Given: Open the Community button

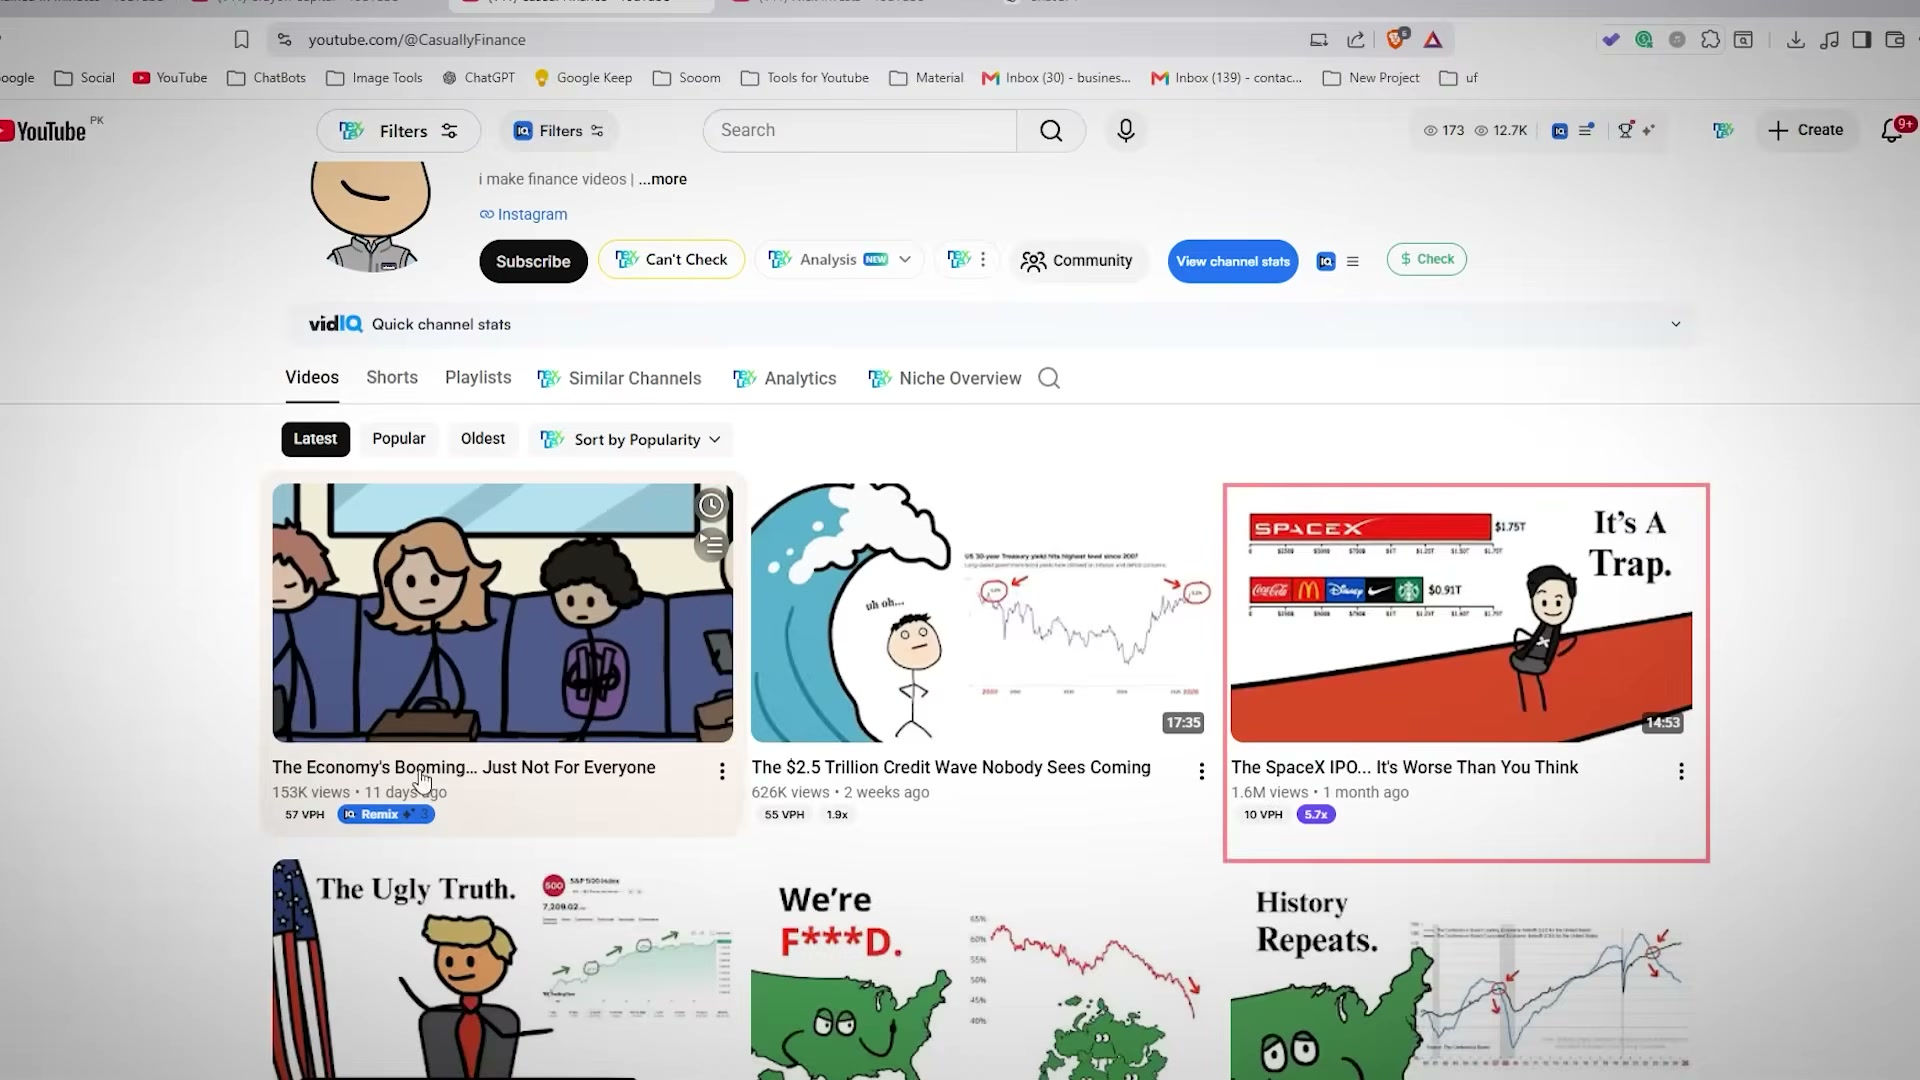Looking at the screenshot, I should [x=1076, y=261].
